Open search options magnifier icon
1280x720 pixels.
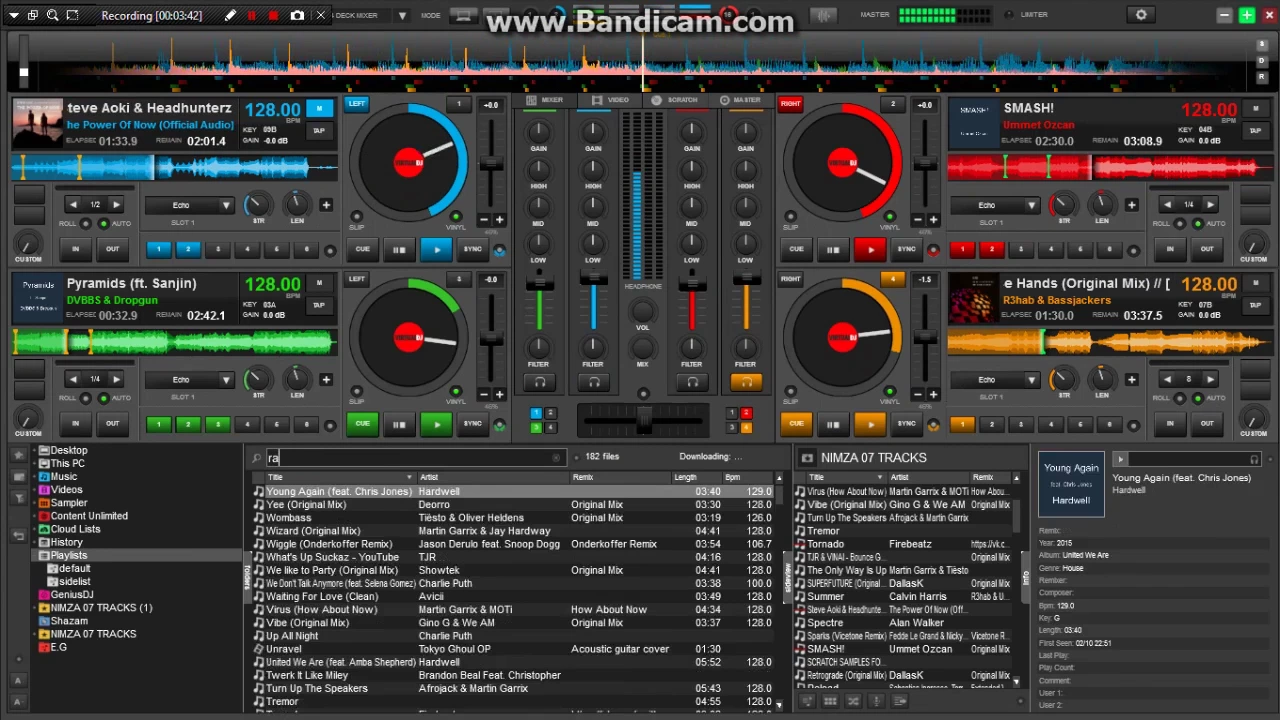tap(257, 458)
